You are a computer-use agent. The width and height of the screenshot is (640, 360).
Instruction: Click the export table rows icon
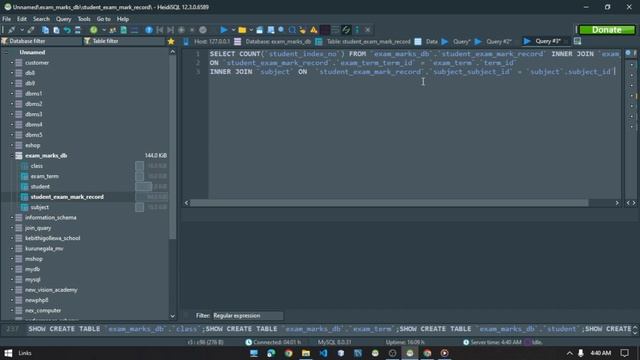pos(124,30)
